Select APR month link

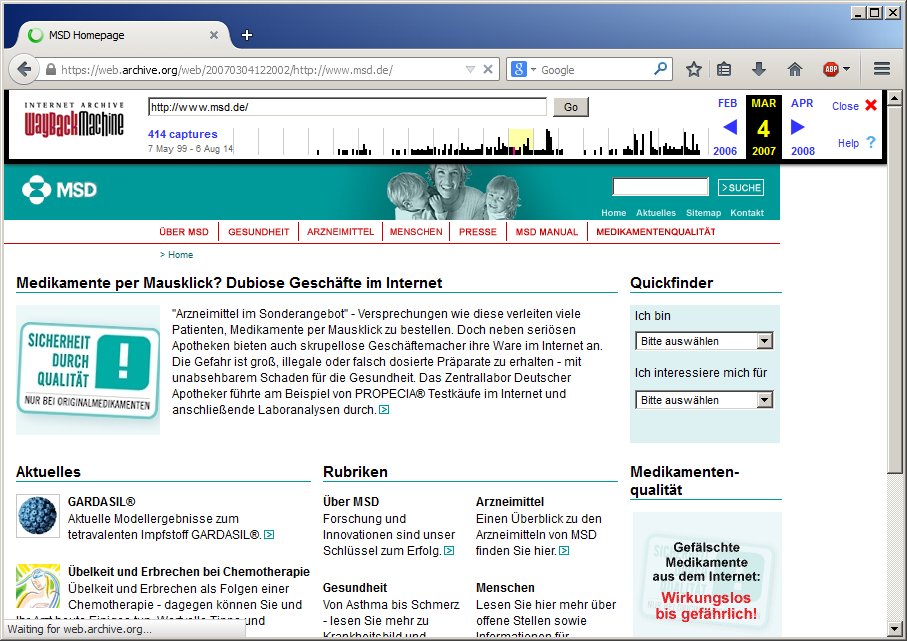(x=802, y=104)
